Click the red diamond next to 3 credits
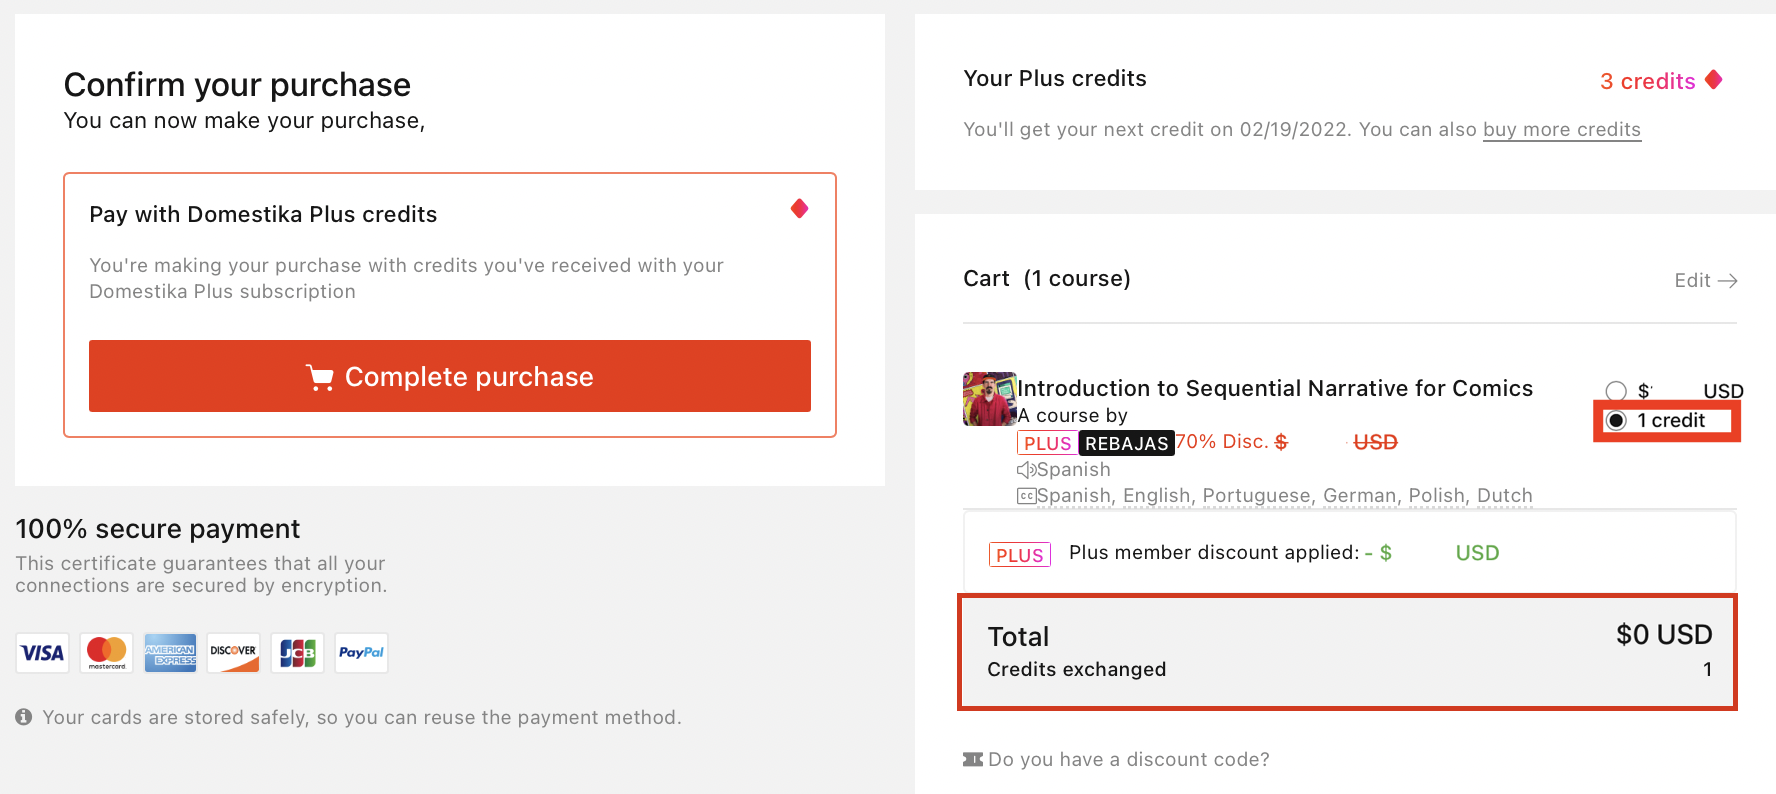Image resolution: width=1776 pixels, height=794 pixels. point(1714,80)
